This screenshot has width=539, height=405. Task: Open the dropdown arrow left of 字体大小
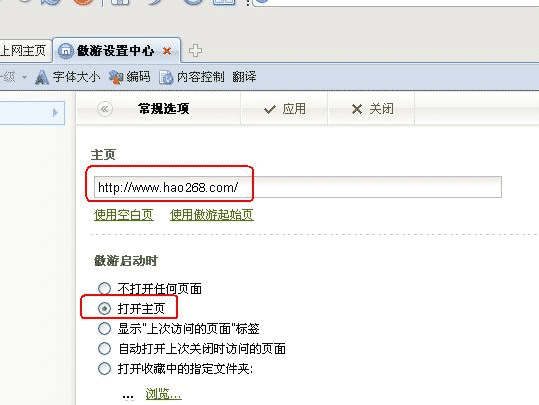tap(24, 77)
